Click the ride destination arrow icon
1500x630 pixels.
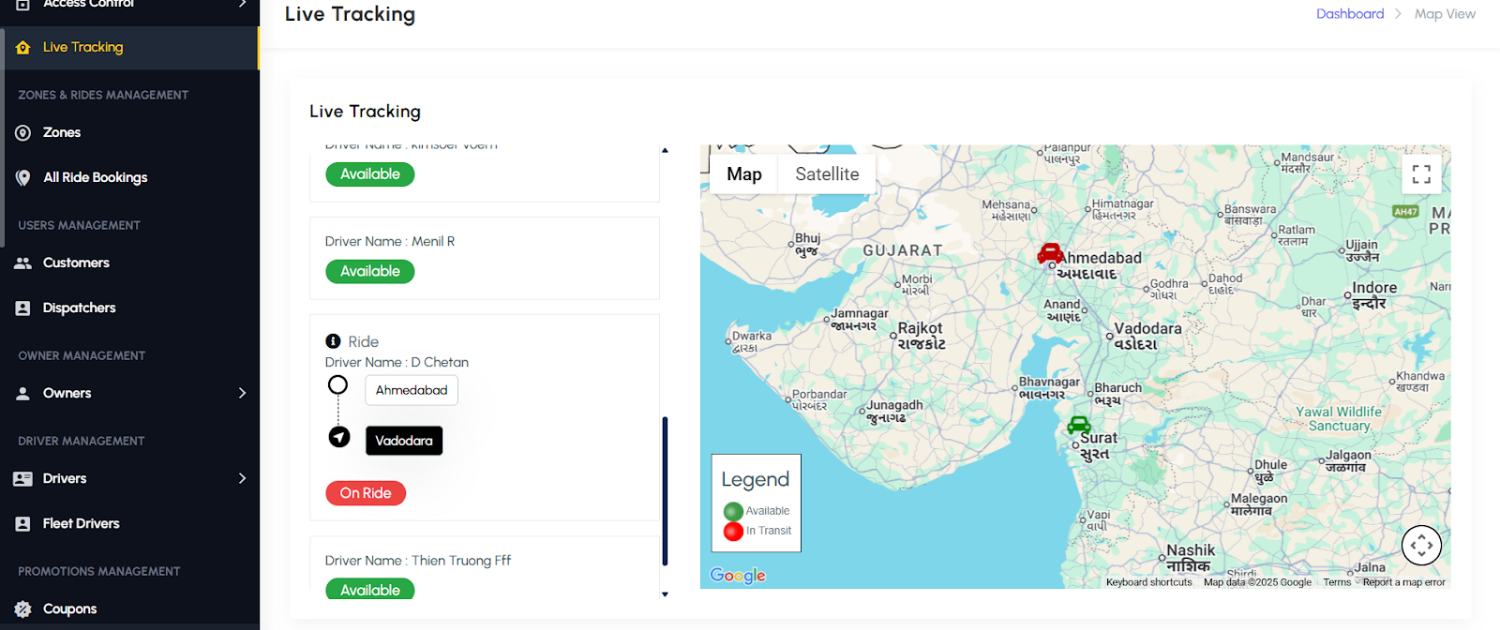tap(339, 437)
